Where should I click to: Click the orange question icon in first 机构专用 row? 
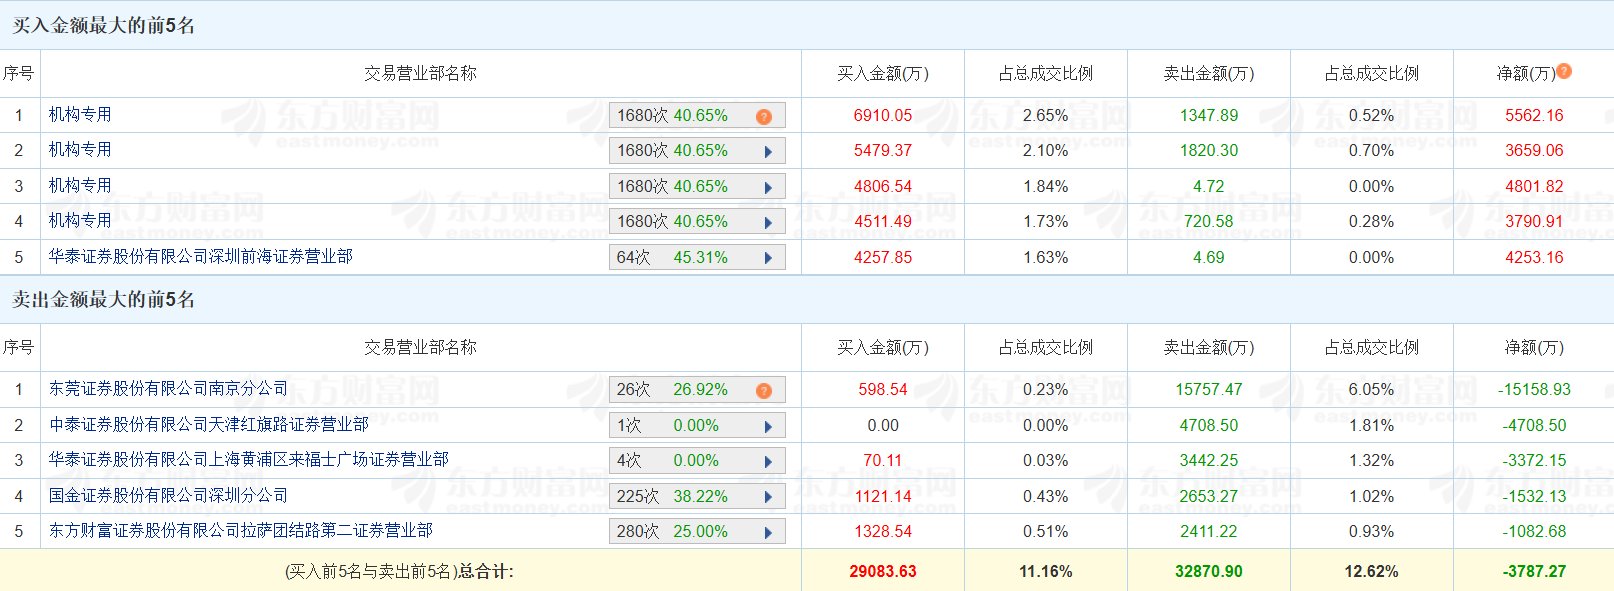[764, 117]
